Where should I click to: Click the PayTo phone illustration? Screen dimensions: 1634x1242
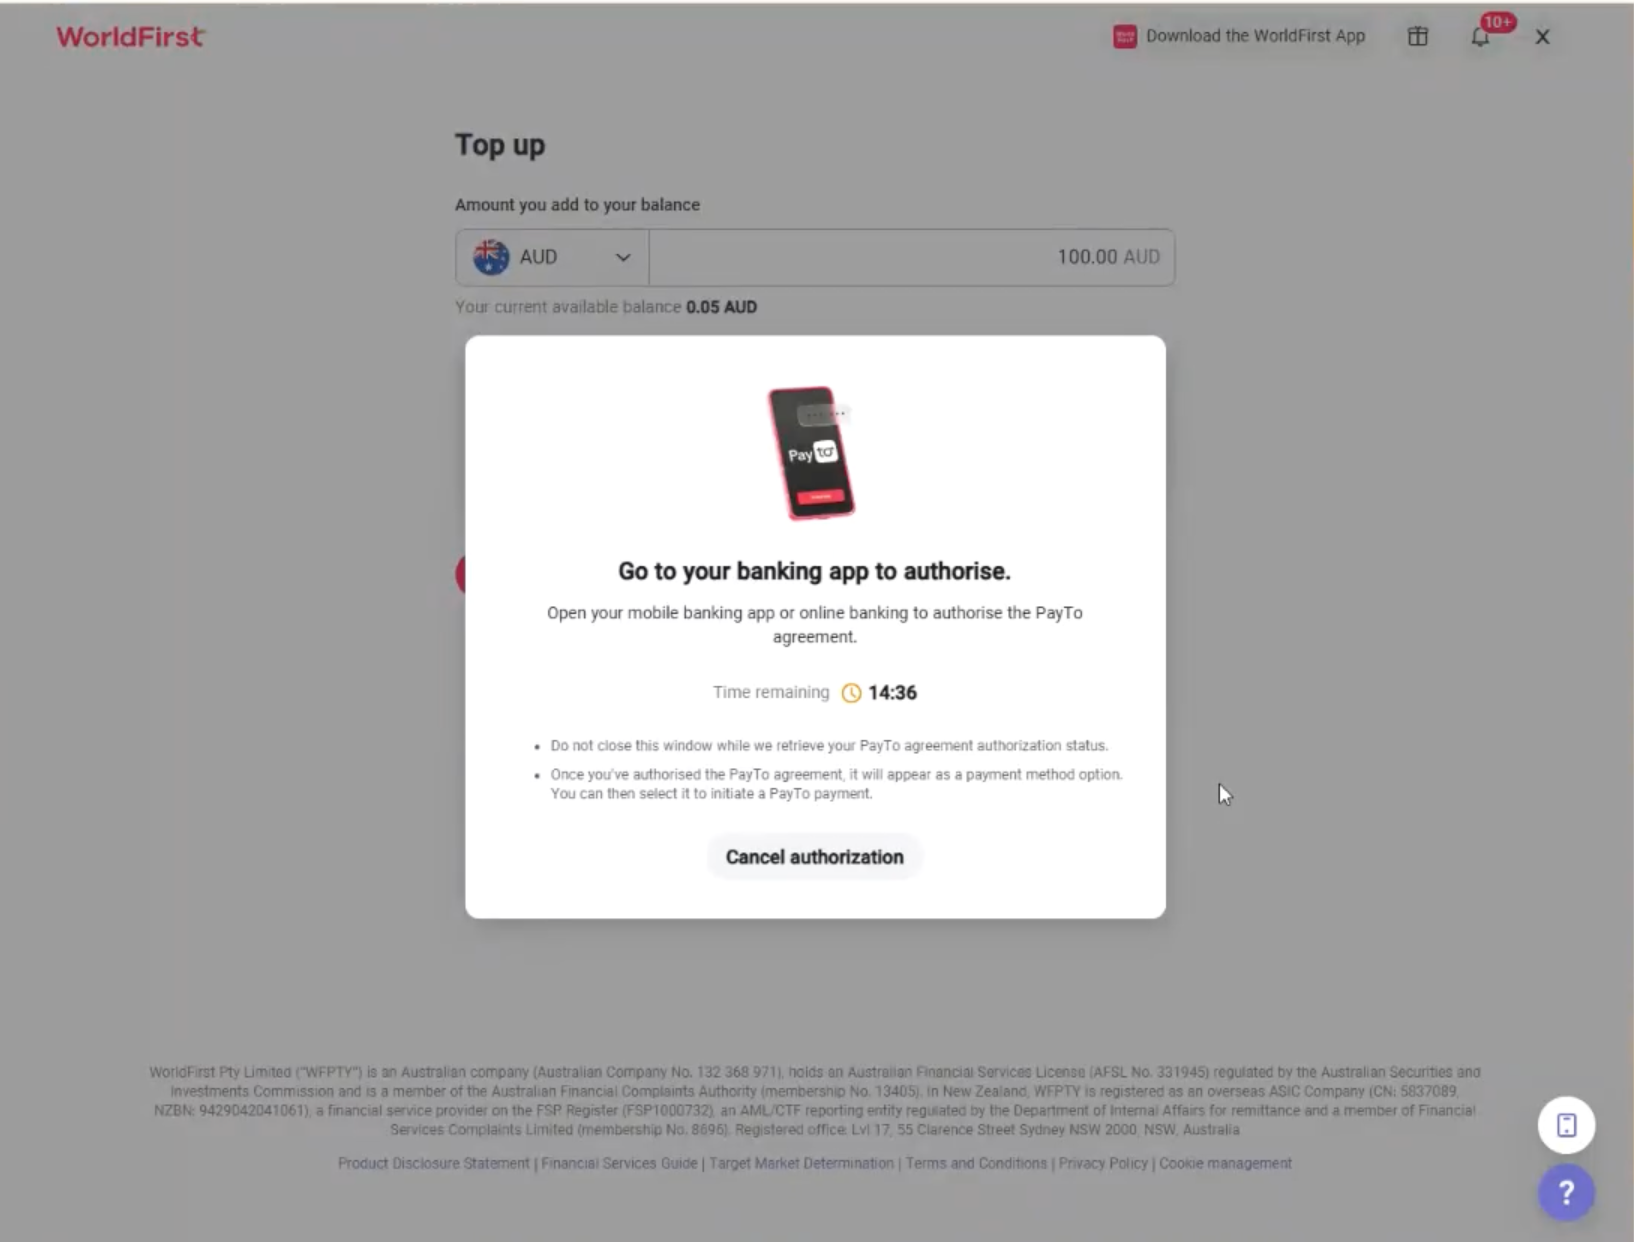813,453
